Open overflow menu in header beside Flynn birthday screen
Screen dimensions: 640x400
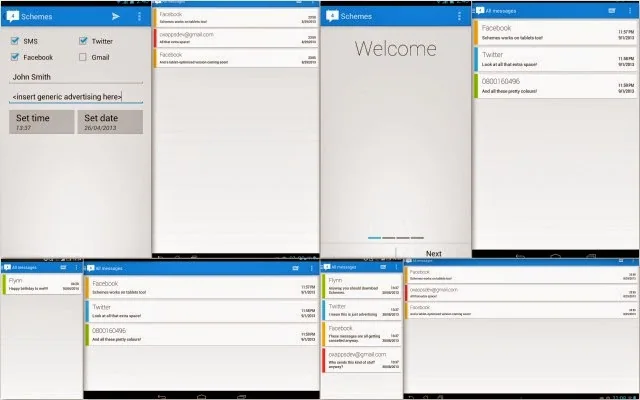coord(311,268)
